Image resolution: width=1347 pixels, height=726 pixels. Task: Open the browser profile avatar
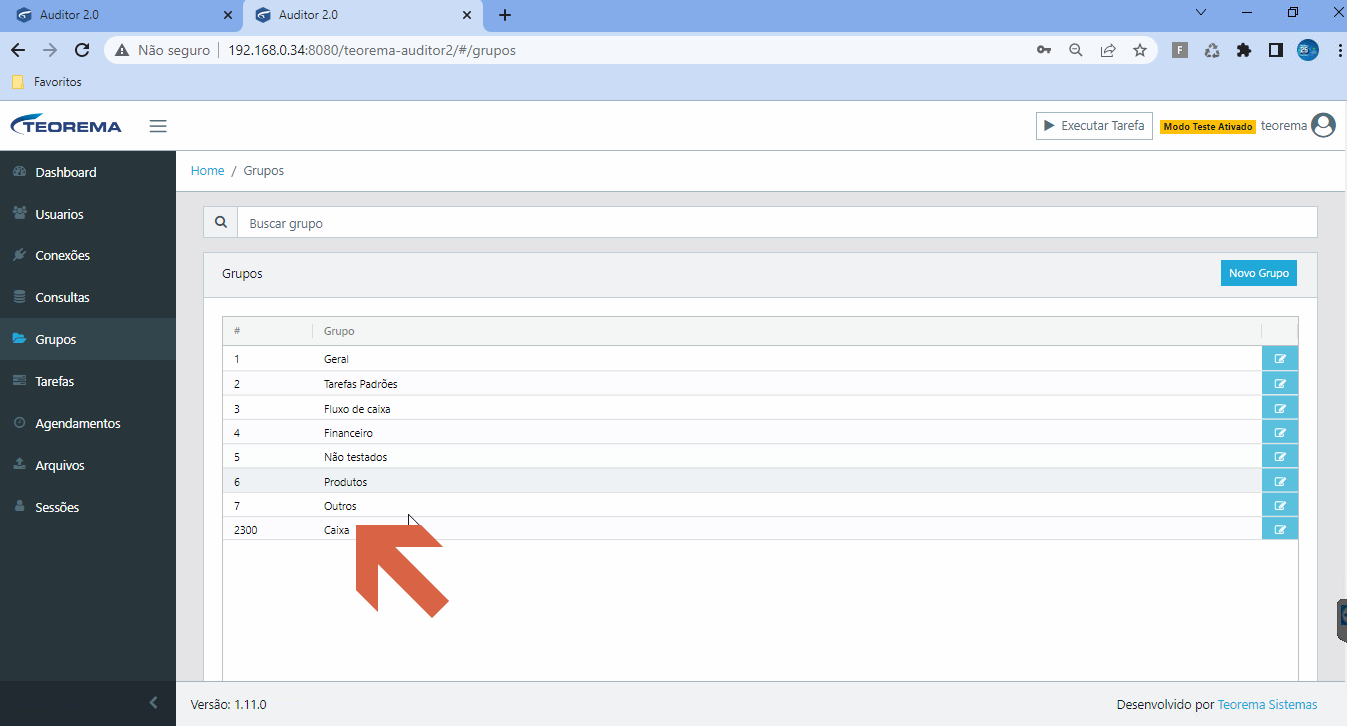click(1307, 50)
